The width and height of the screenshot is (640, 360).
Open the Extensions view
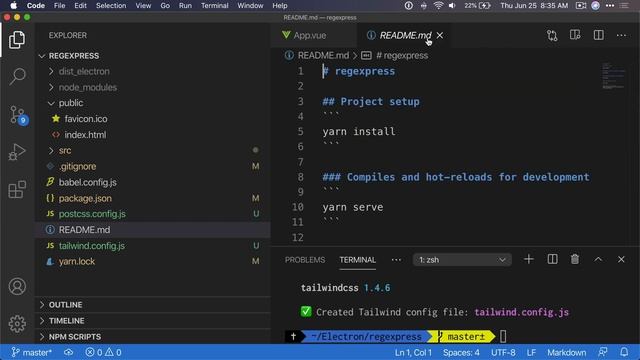(x=17, y=190)
